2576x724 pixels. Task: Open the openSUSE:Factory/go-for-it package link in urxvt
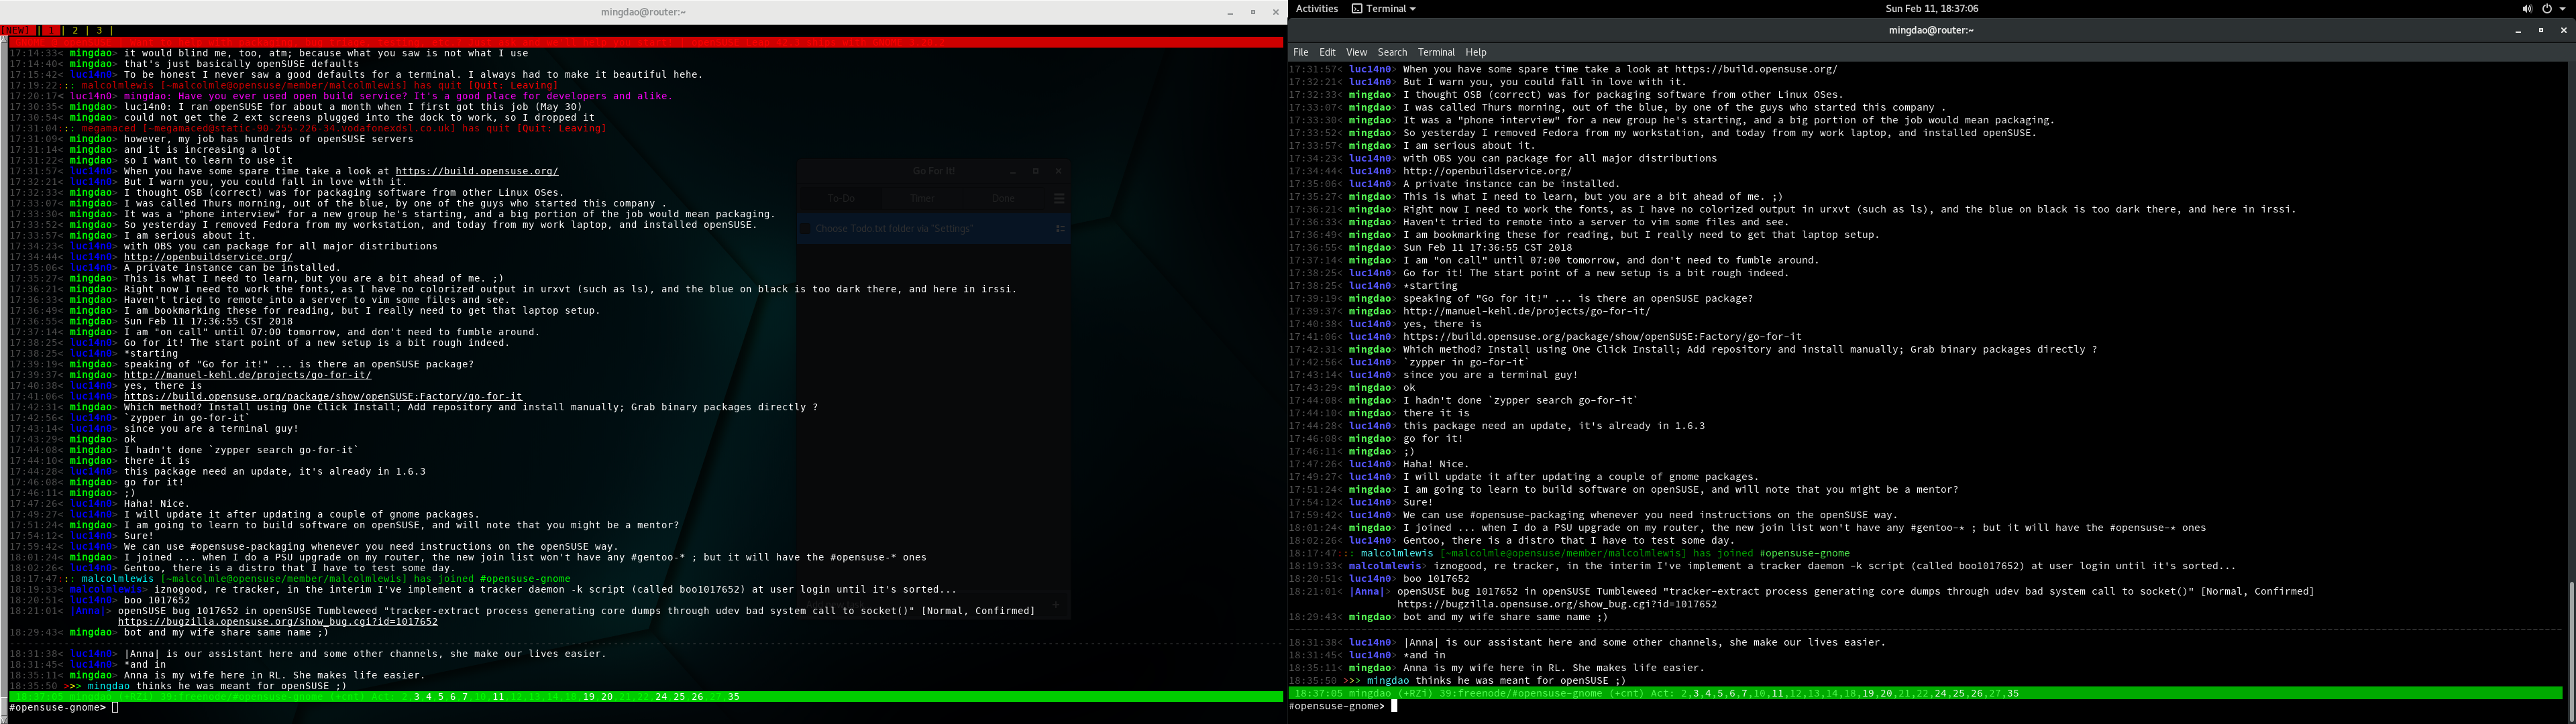(323, 396)
